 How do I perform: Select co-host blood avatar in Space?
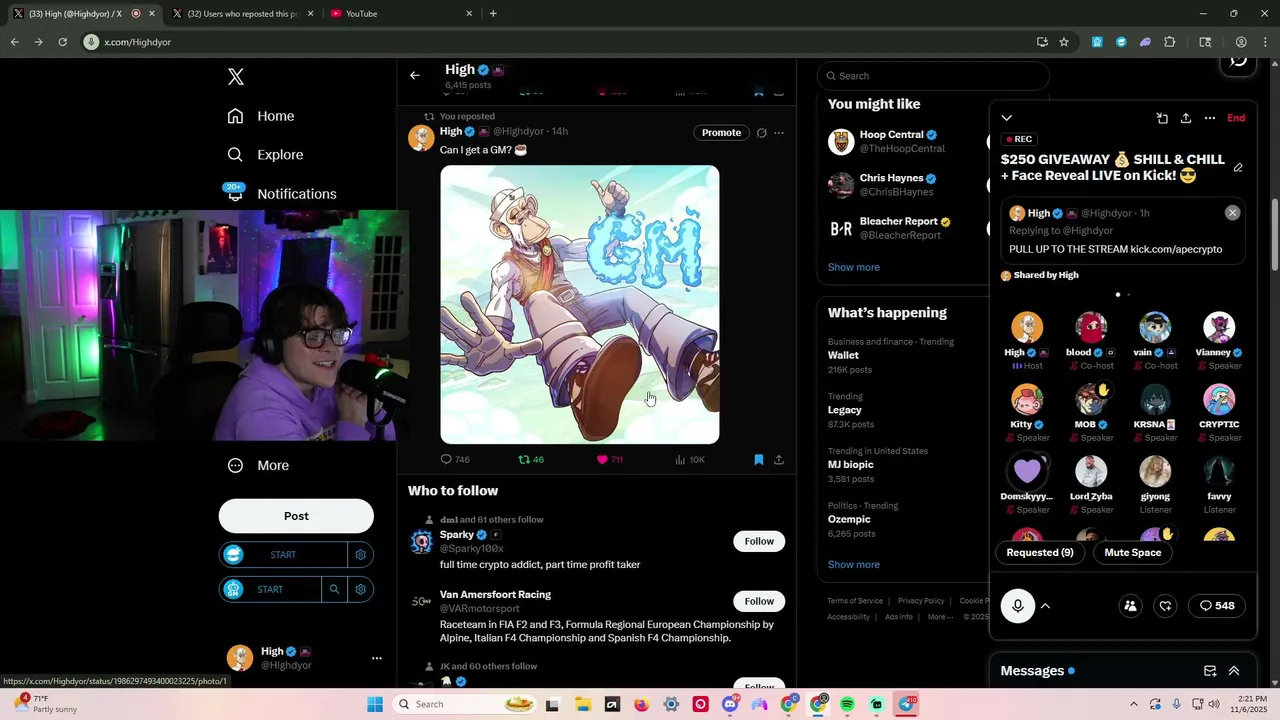pyautogui.click(x=1091, y=328)
